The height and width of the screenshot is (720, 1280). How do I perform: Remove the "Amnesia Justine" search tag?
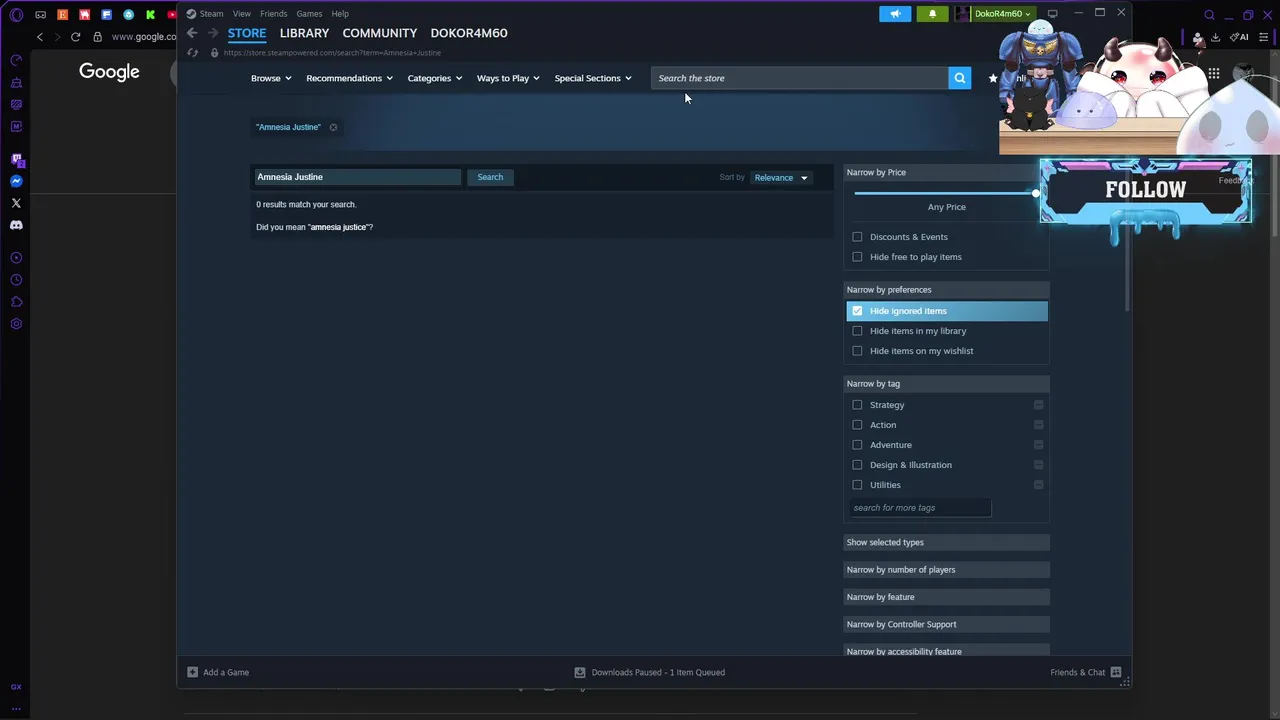tap(333, 127)
